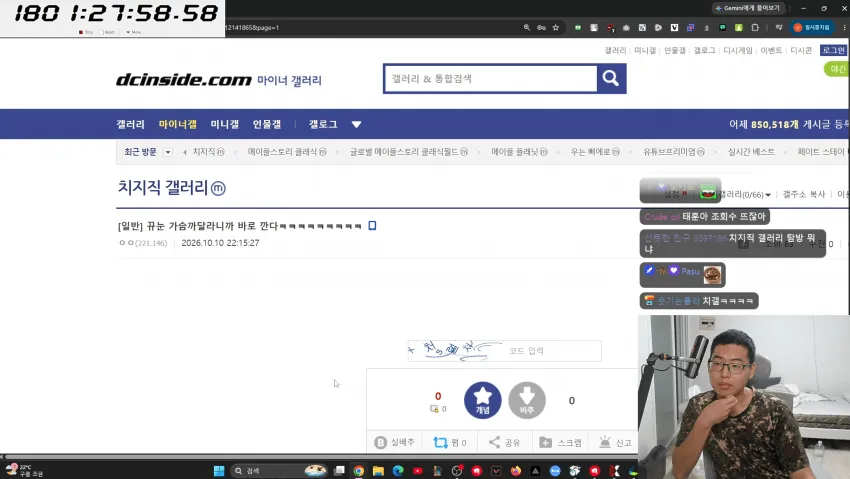This screenshot has width=850, height=479.
Task: Bookmark page with the star icon in address bar
Action: coord(556,28)
